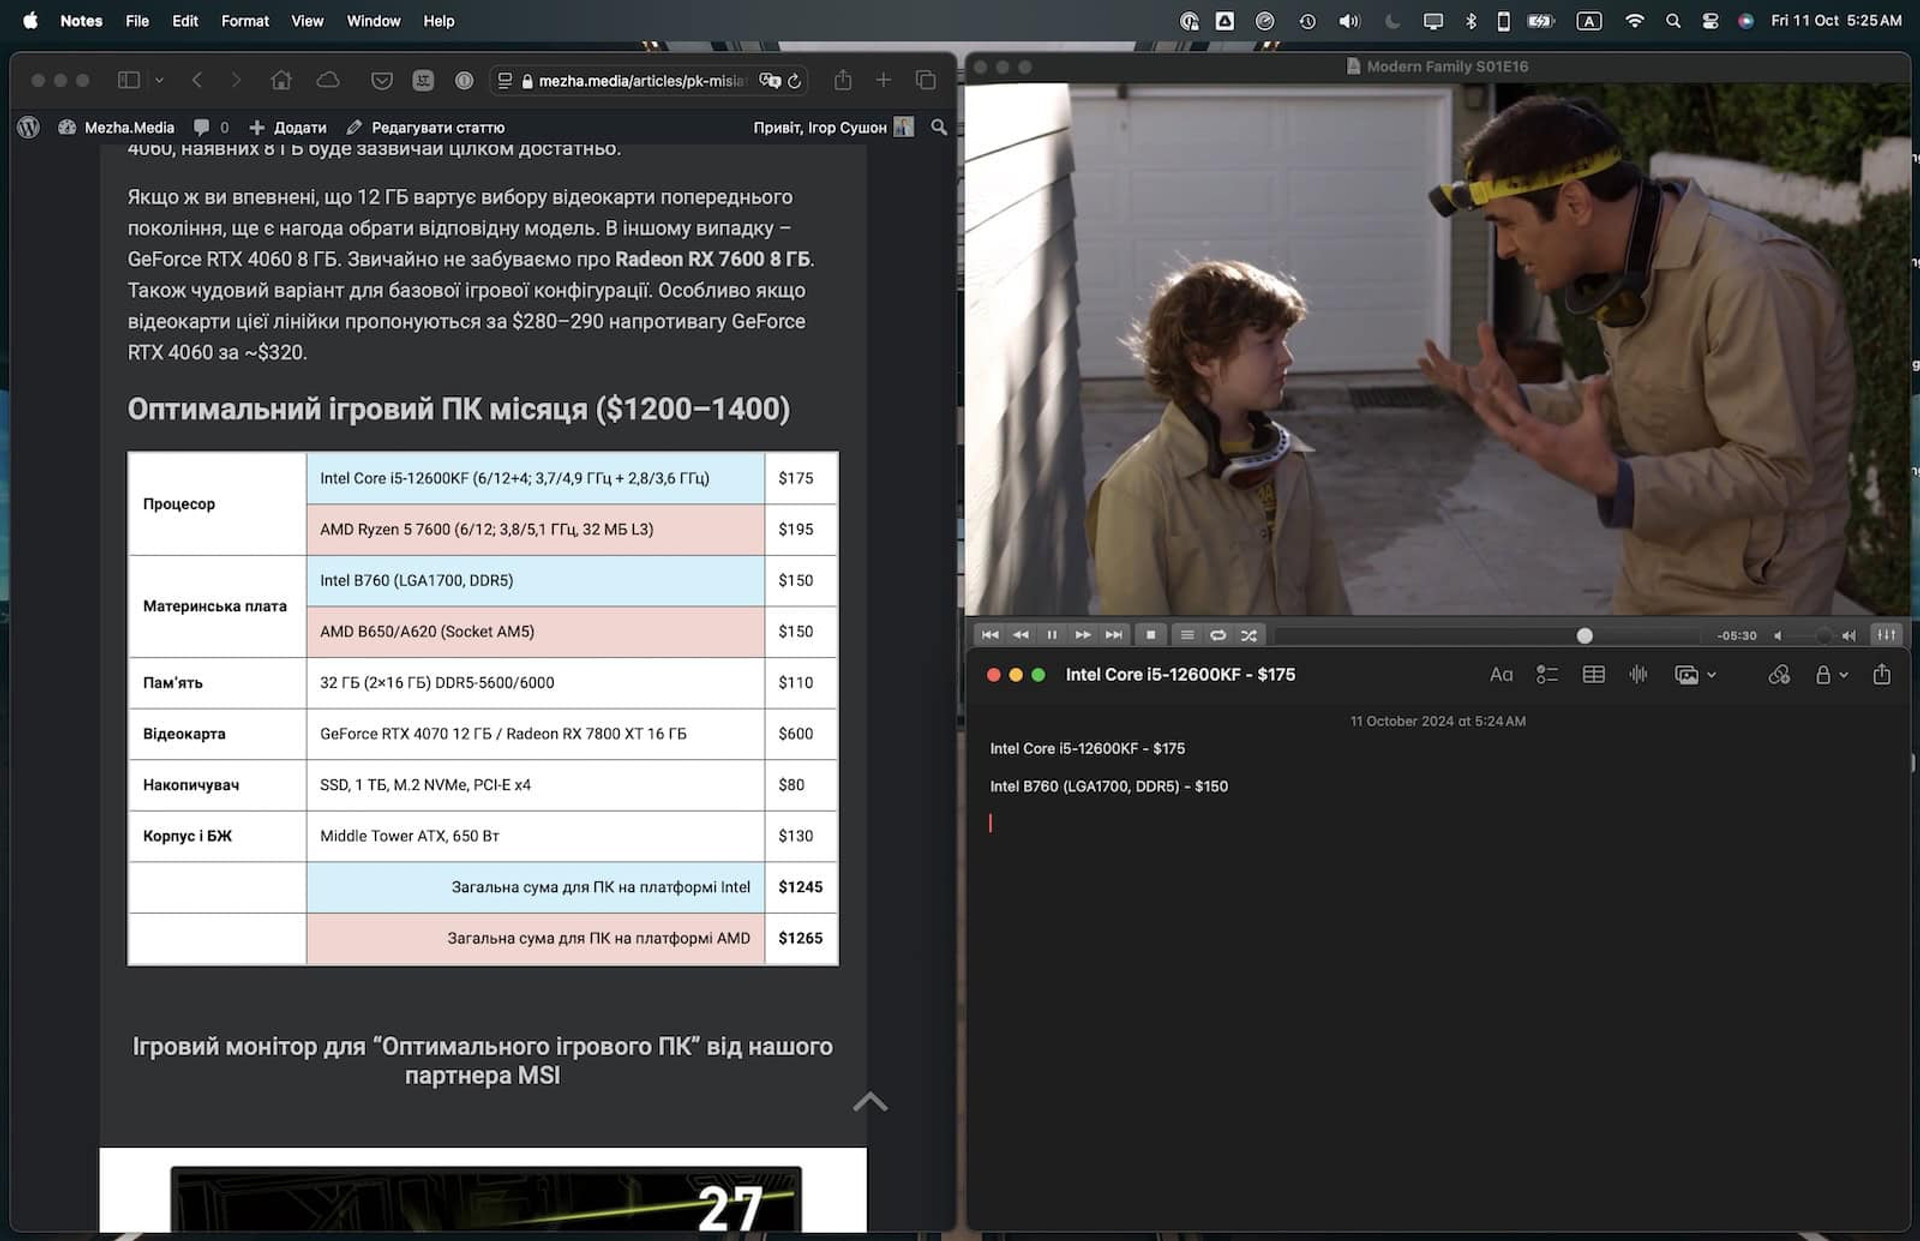1920x1241 pixels.
Task: Expand the lock options chevron in Notes
Action: click(x=1844, y=675)
